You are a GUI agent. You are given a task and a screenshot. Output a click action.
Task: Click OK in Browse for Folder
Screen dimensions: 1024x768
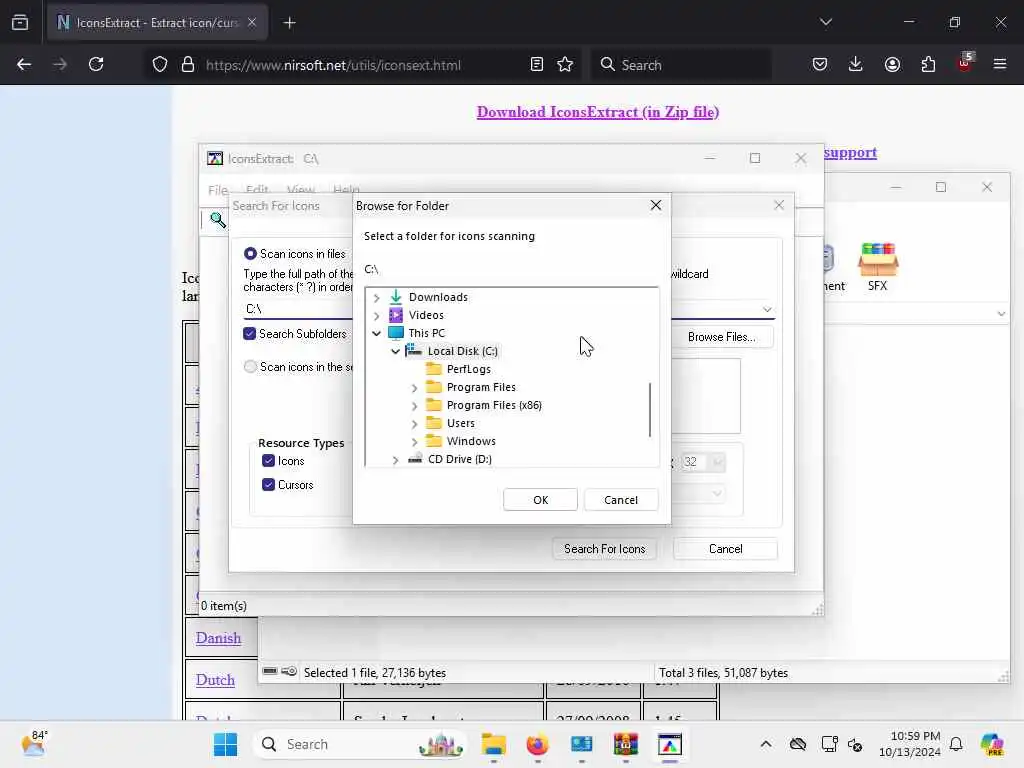point(540,500)
